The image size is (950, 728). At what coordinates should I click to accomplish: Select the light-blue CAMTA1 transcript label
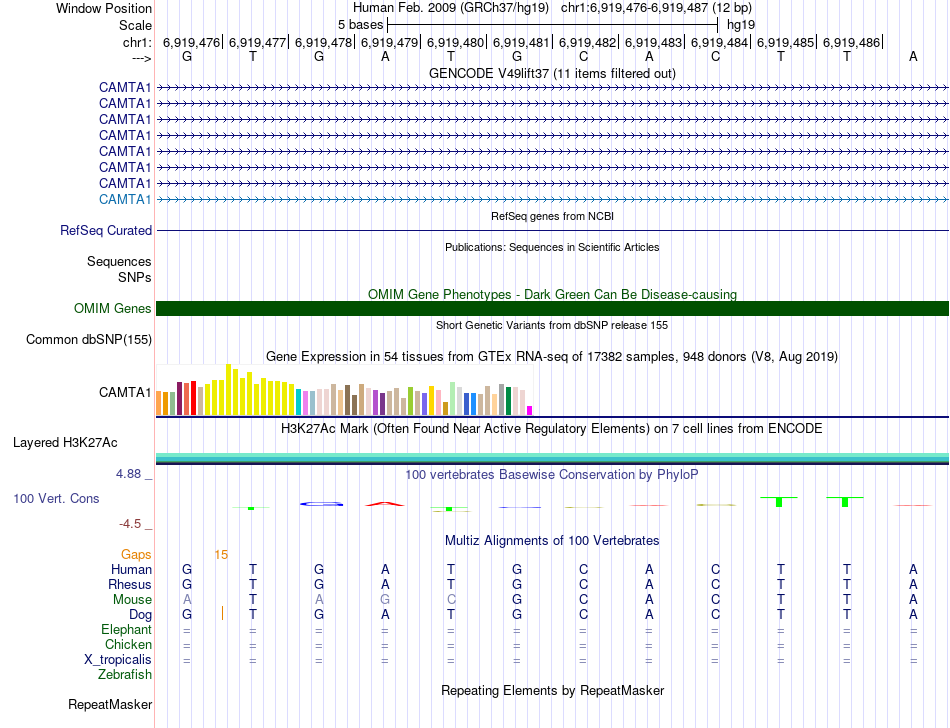(125, 199)
